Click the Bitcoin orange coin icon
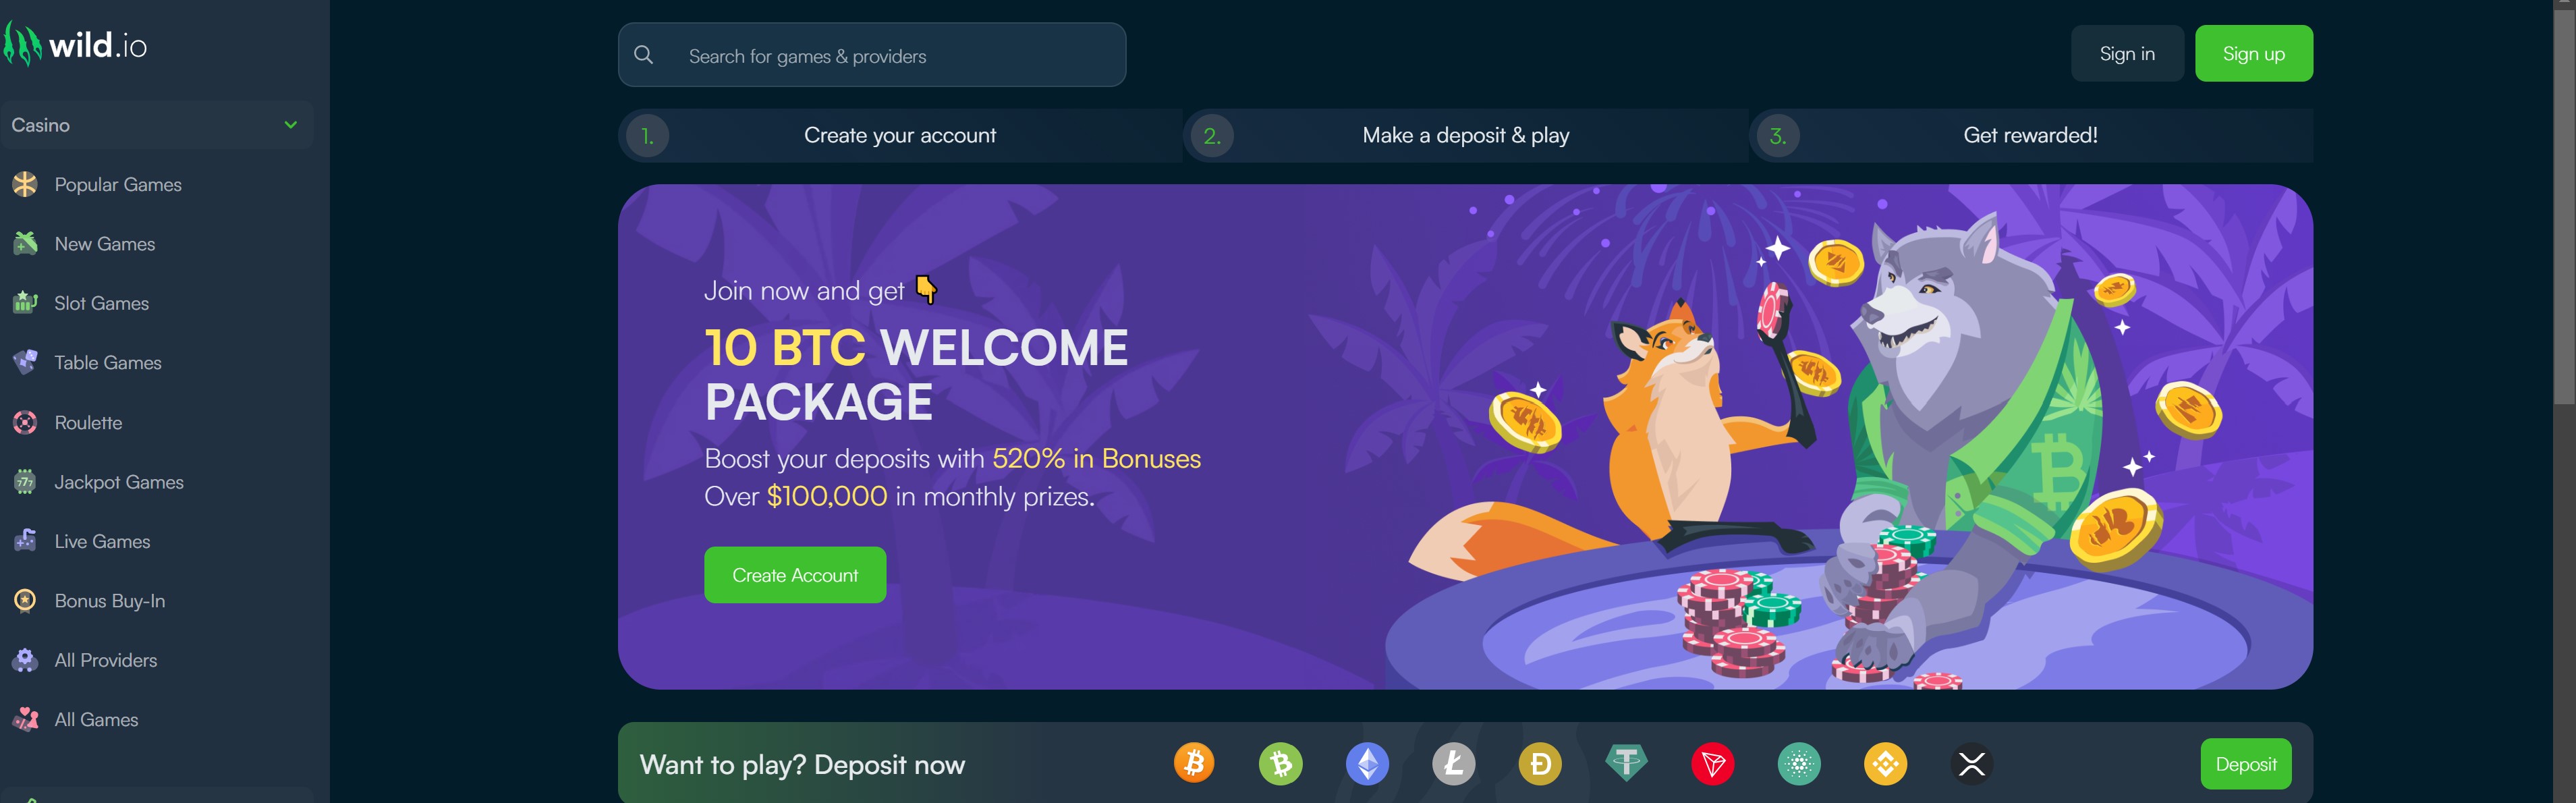This screenshot has width=2576, height=803. click(x=1194, y=764)
